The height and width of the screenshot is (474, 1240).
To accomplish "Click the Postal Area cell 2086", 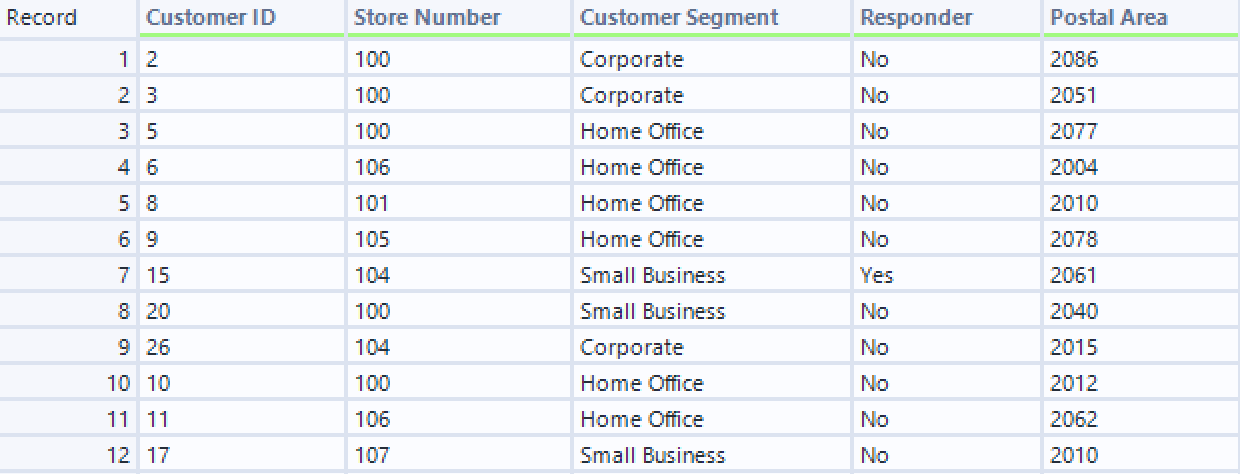I will [x=1074, y=59].
